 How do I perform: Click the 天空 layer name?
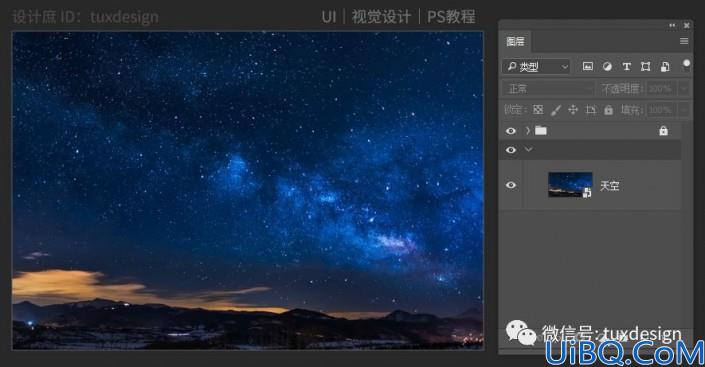[x=610, y=185]
